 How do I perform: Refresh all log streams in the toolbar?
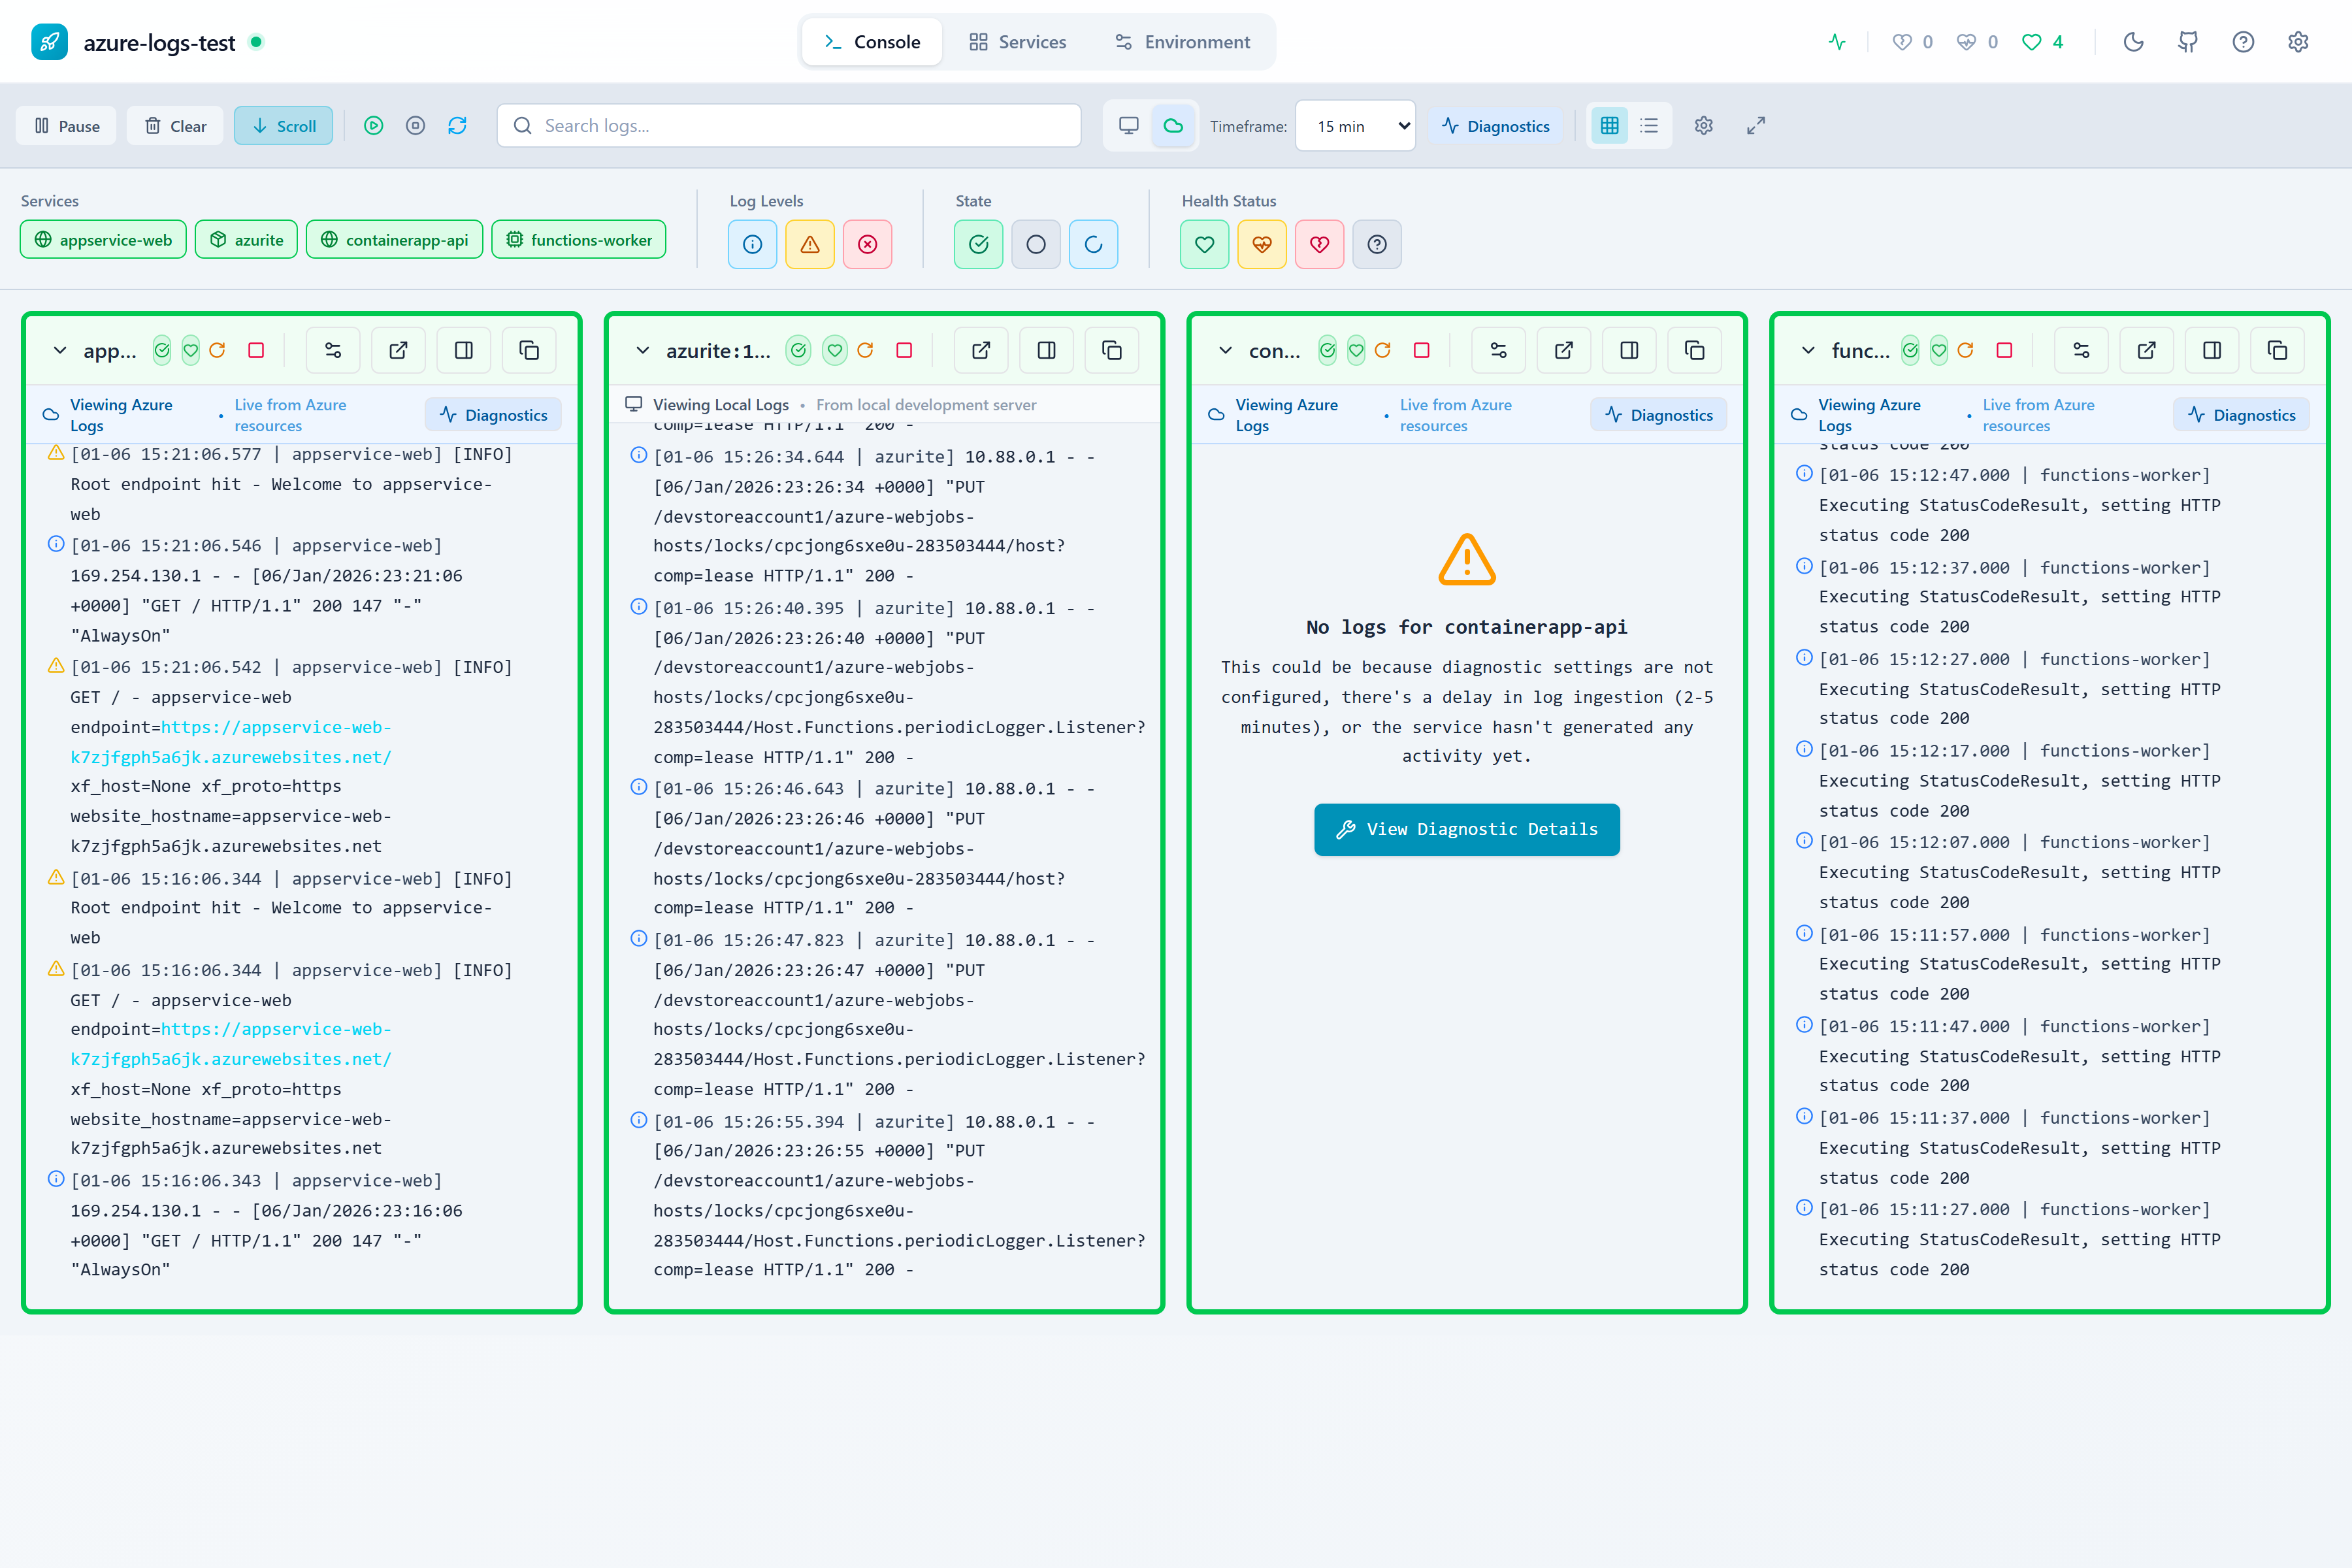tap(458, 125)
